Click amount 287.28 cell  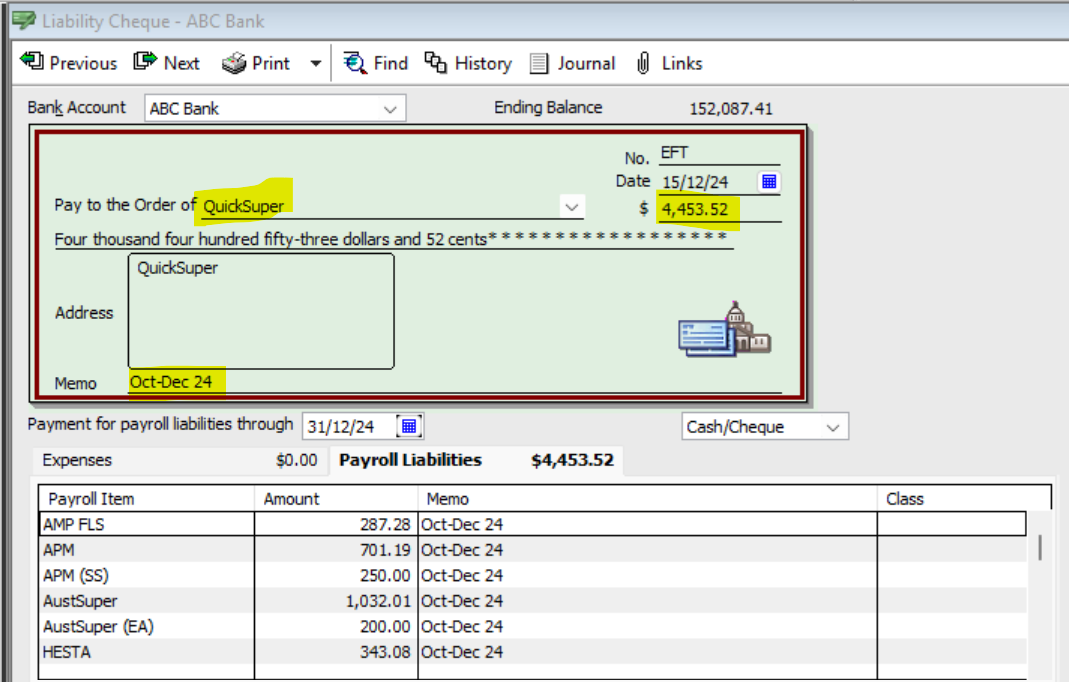point(336,524)
